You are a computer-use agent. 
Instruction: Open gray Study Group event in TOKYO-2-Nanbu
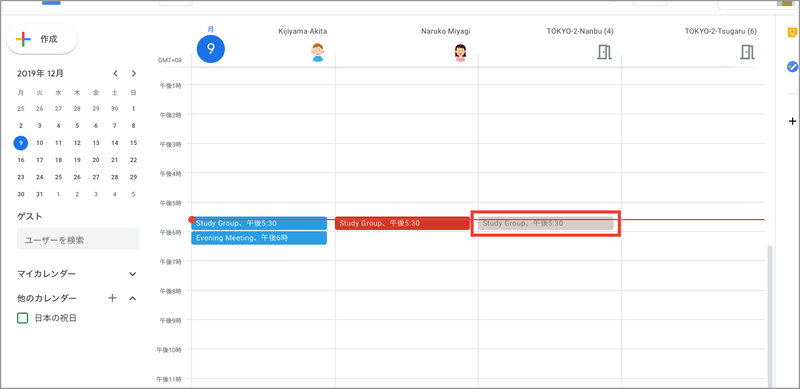545,223
